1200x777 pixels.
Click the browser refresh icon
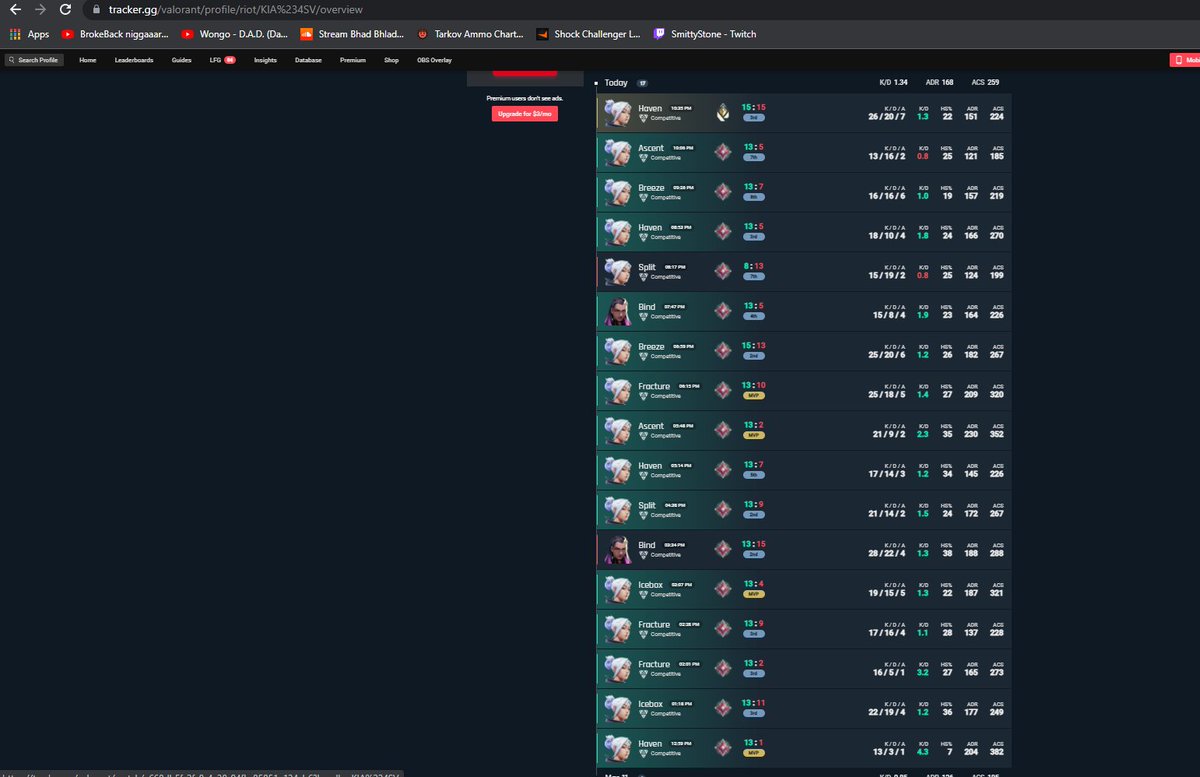[x=65, y=9]
